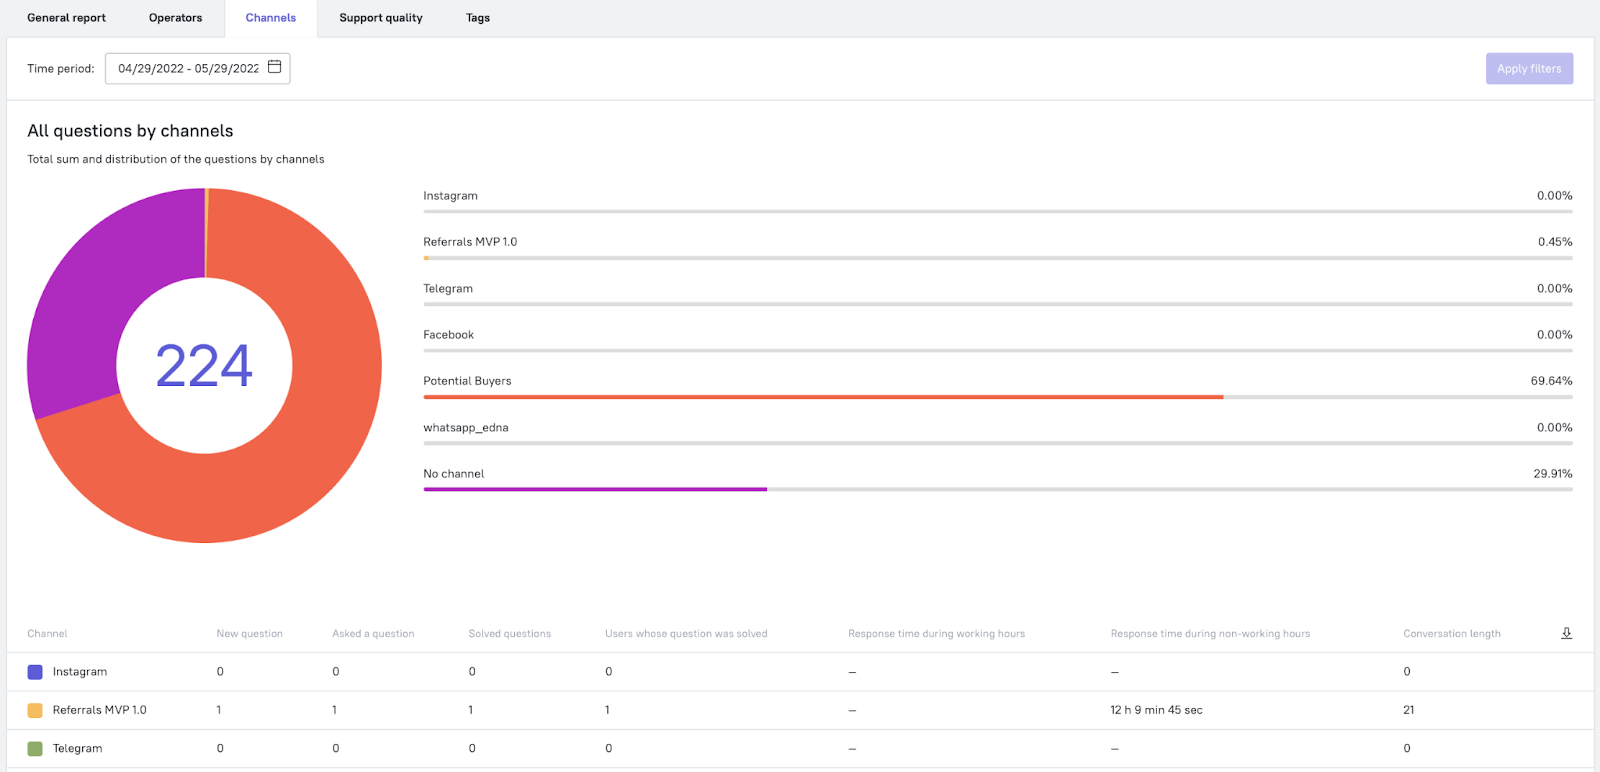1600x772 pixels.
Task: Select the Channels tab
Action: click(271, 18)
